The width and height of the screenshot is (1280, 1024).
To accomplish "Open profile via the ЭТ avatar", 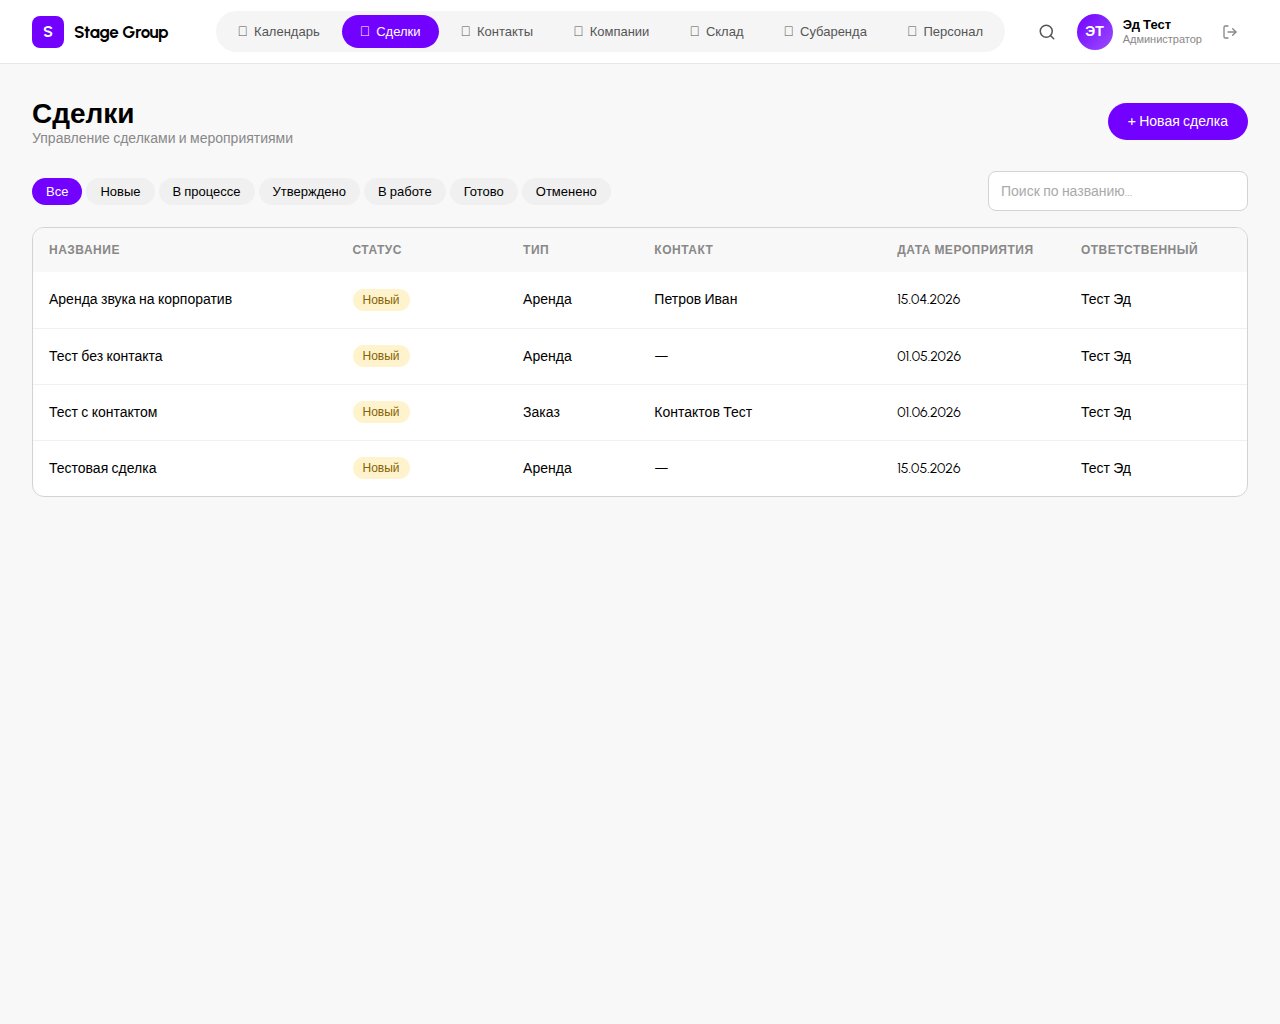I will tap(1094, 31).
